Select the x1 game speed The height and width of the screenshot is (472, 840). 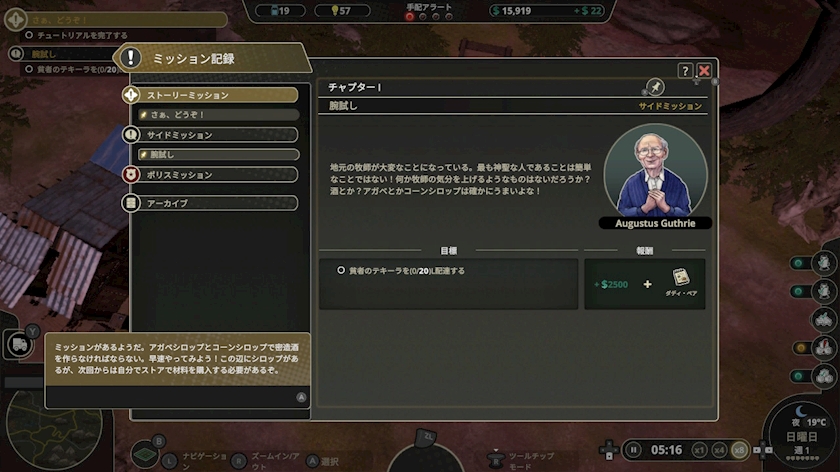tap(699, 450)
